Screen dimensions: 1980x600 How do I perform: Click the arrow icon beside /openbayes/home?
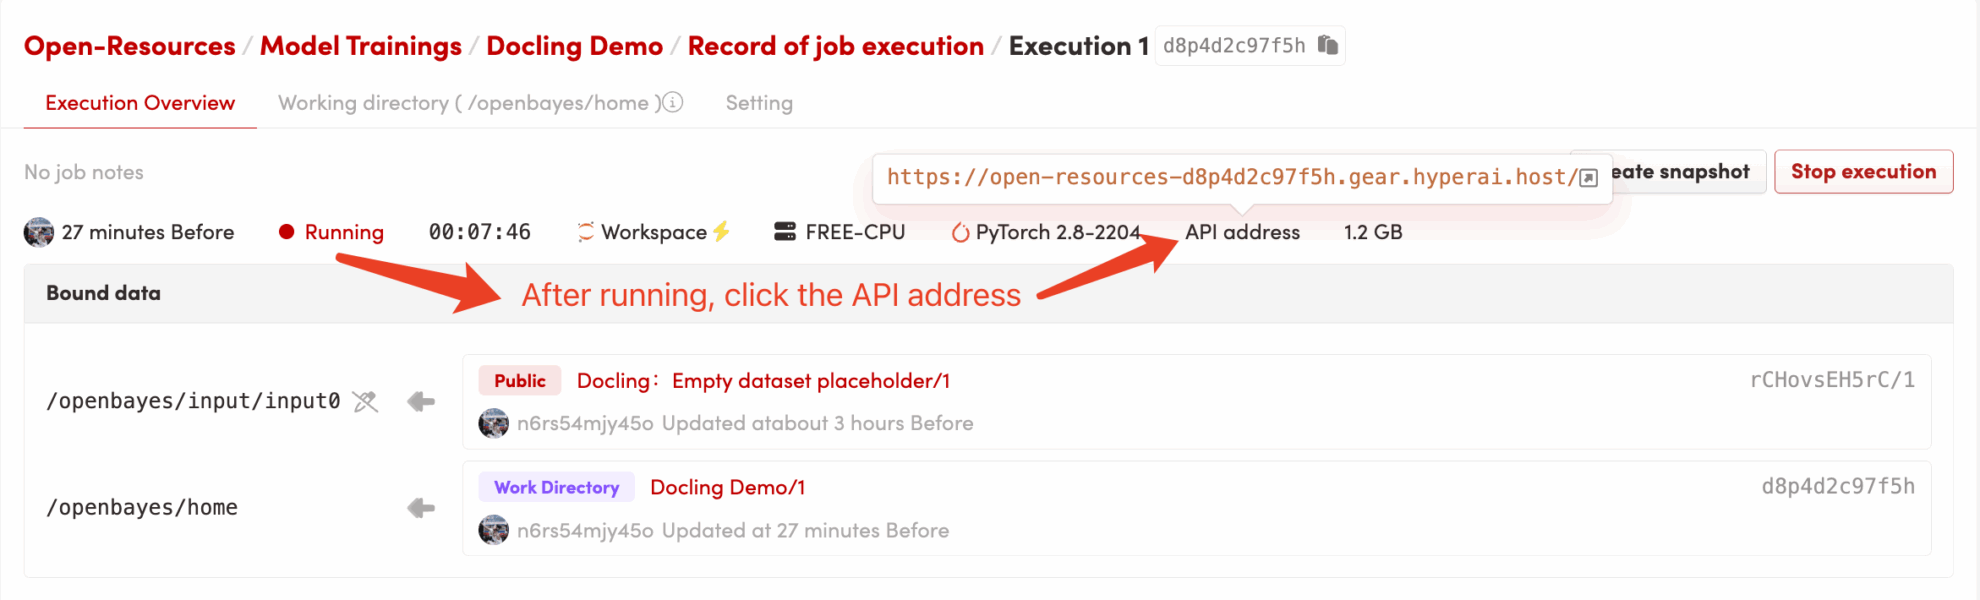click(421, 508)
